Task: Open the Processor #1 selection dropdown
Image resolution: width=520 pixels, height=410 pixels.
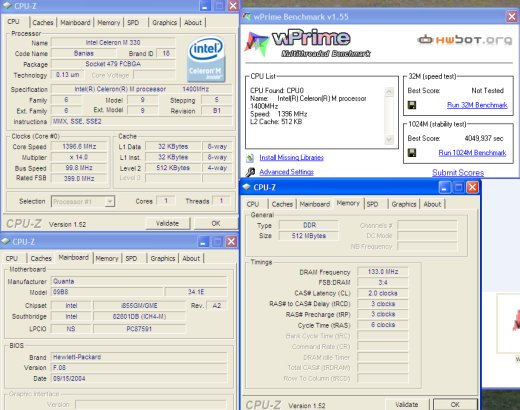Action: click(110, 202)
